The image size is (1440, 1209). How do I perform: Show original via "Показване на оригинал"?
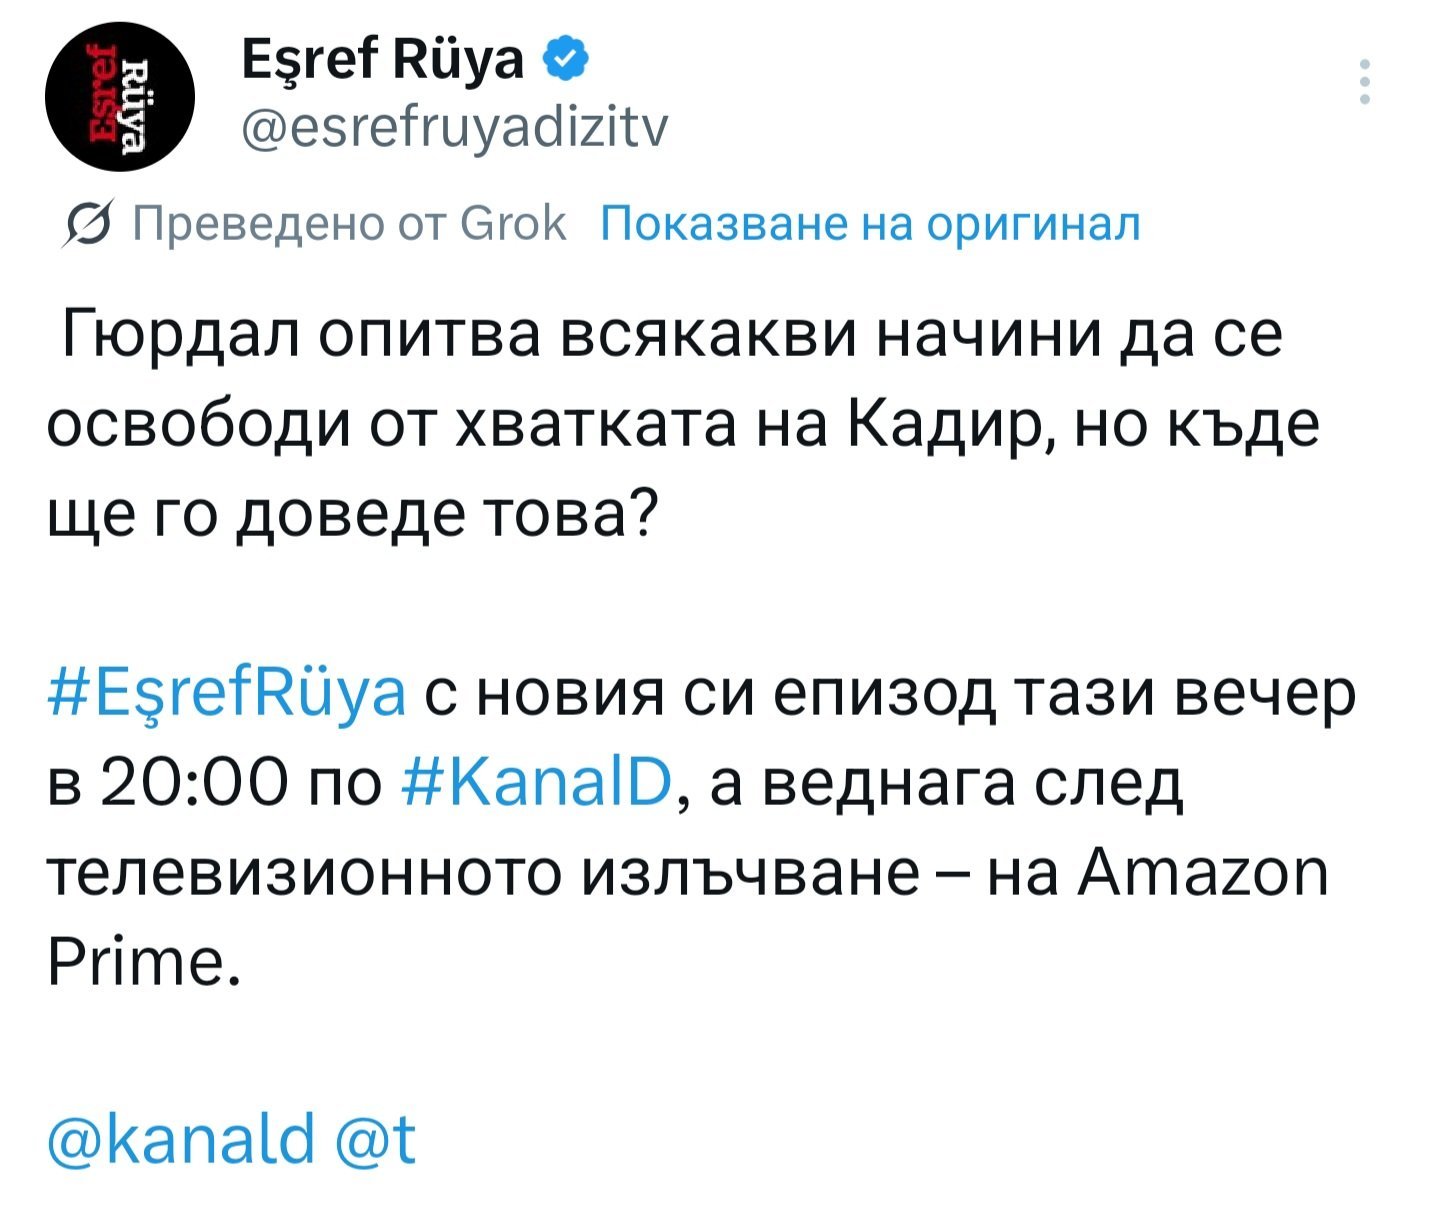pos(870,224)
